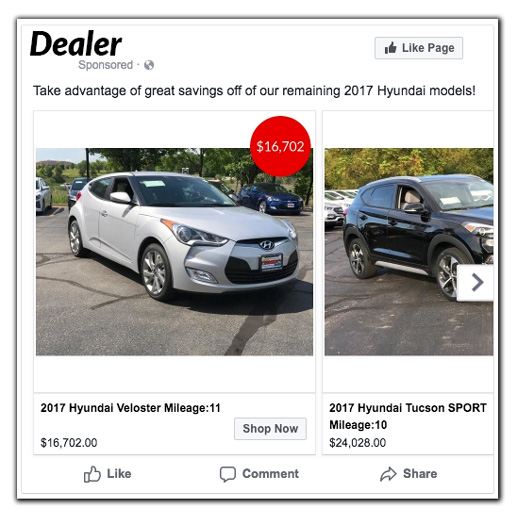Image resolution: width=517 pixels, height=525 pixels.
Task: Click the ad text about 2017 Hyundai savings
Action: 254,91
